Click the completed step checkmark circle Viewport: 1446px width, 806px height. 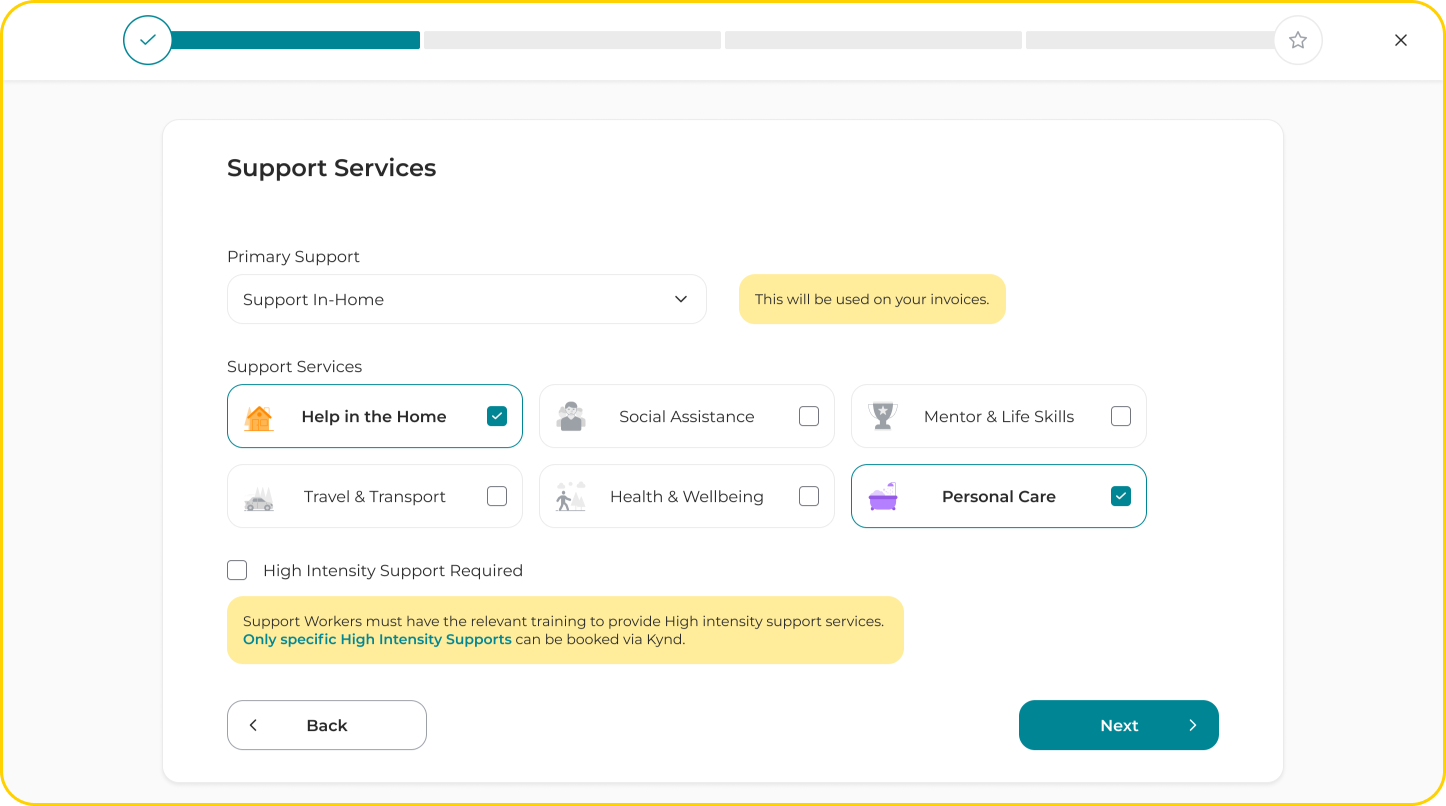[148, 40]
